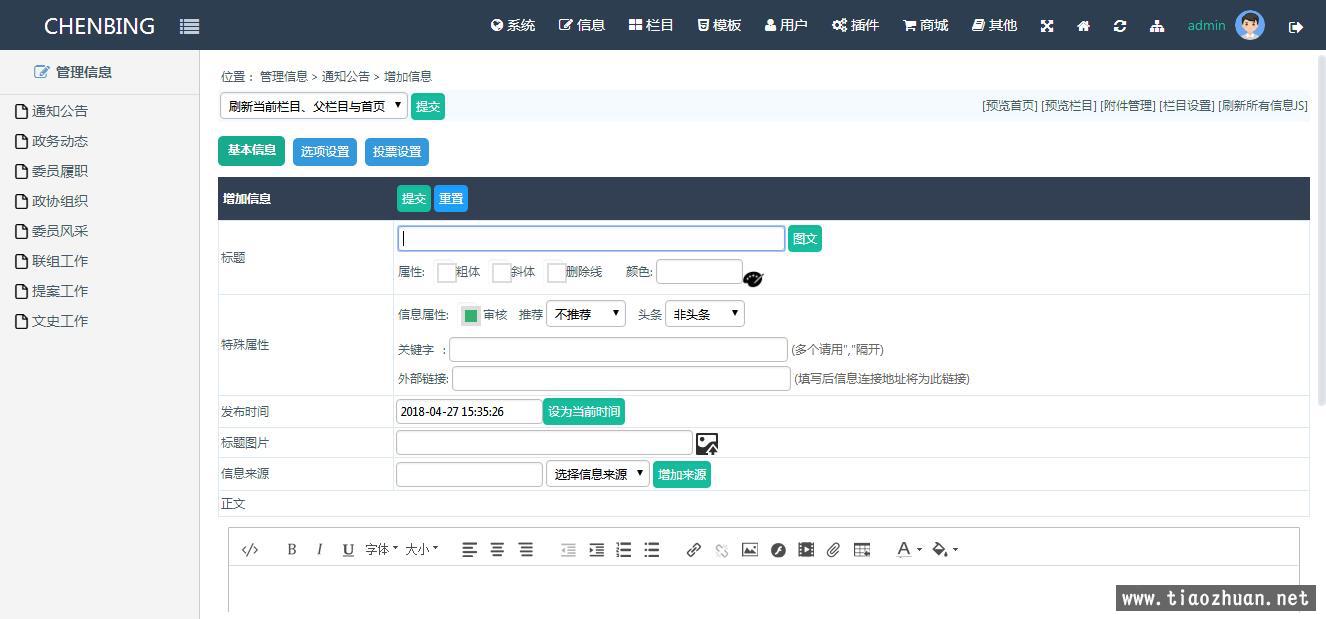Toggle source code view in editor
Viewport: 1326px width, 619px height.
click(x=250, y=549)
